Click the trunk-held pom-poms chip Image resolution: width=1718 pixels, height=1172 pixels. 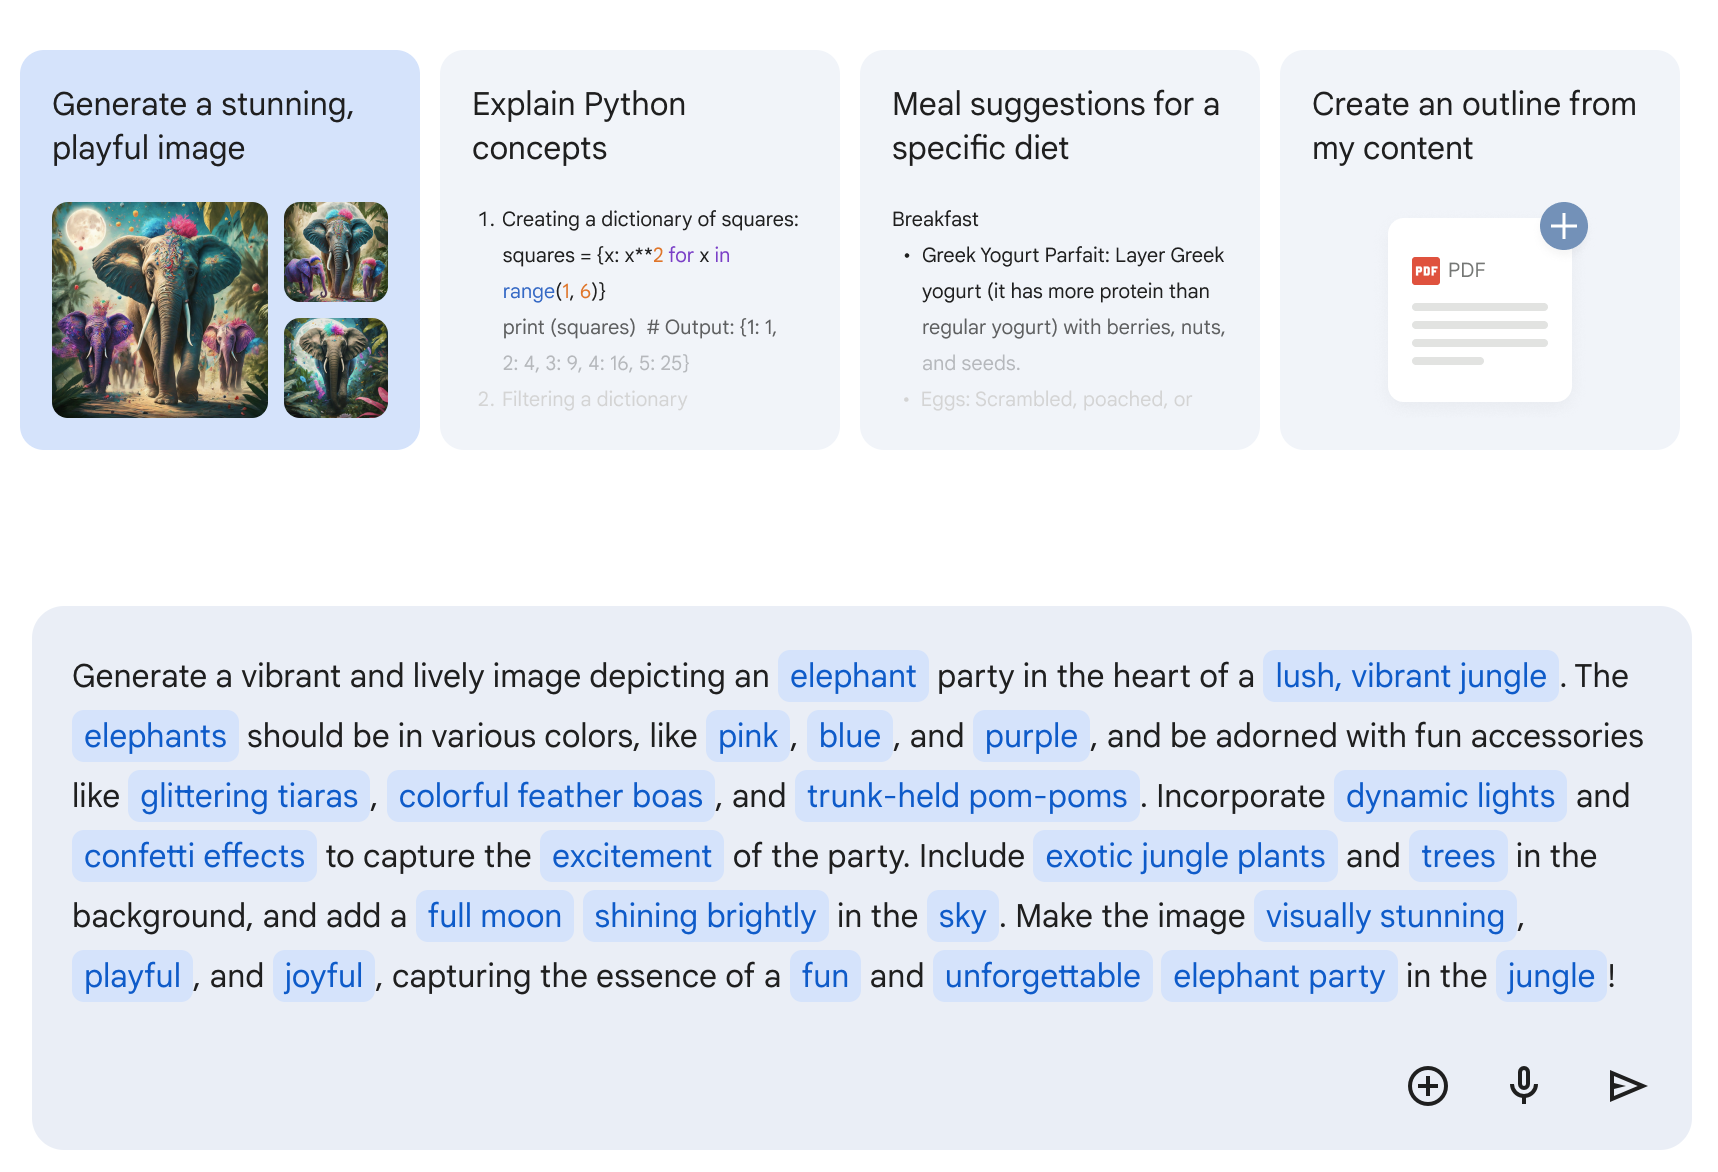tap(966, 796)
